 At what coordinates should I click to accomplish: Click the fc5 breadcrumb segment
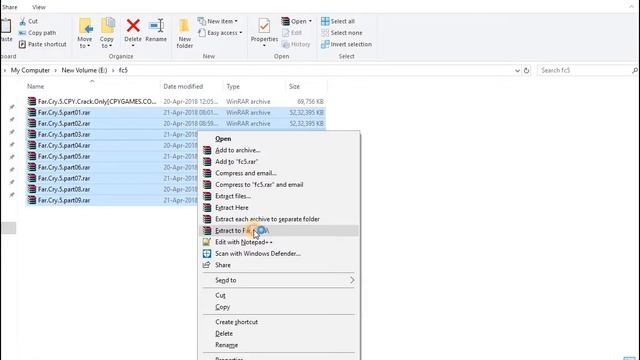click(123, 70)
